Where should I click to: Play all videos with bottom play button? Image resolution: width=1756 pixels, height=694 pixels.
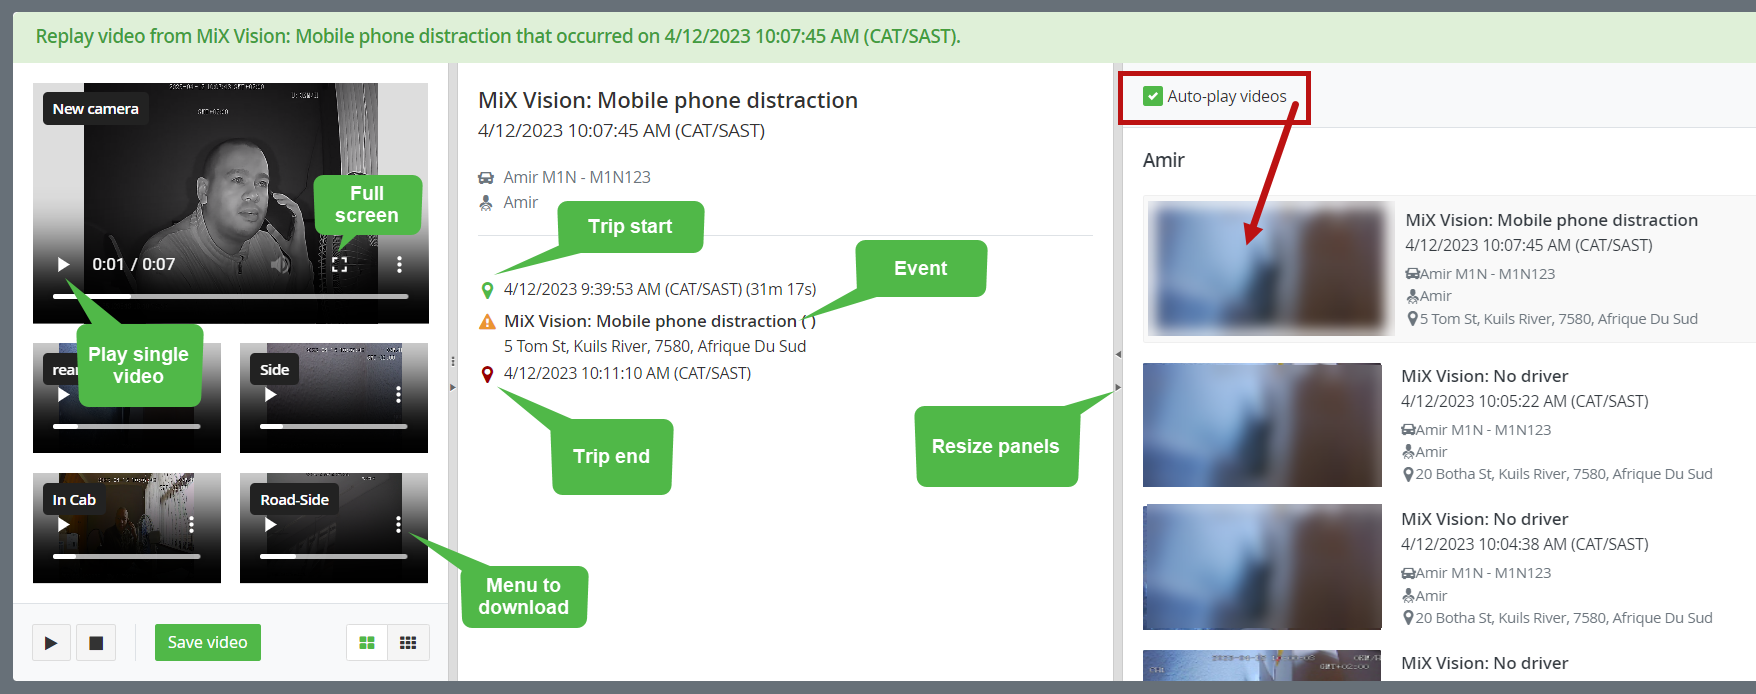(x=51, y=643)
